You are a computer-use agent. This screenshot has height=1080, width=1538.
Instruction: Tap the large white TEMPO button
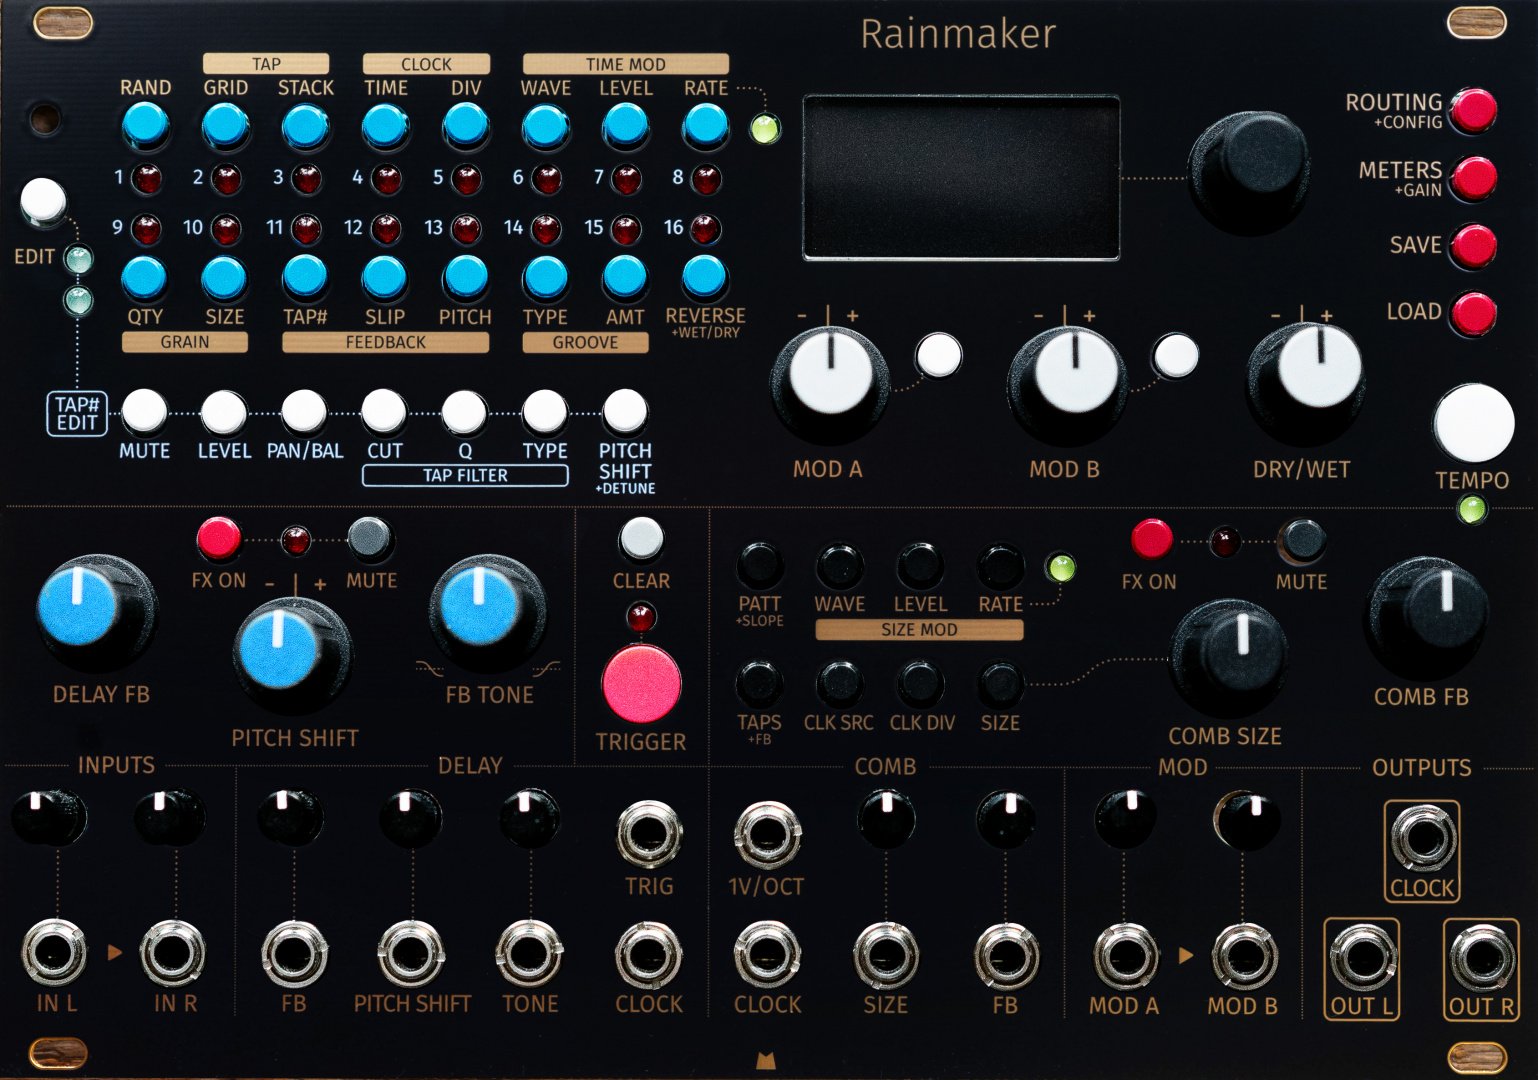1473,423
